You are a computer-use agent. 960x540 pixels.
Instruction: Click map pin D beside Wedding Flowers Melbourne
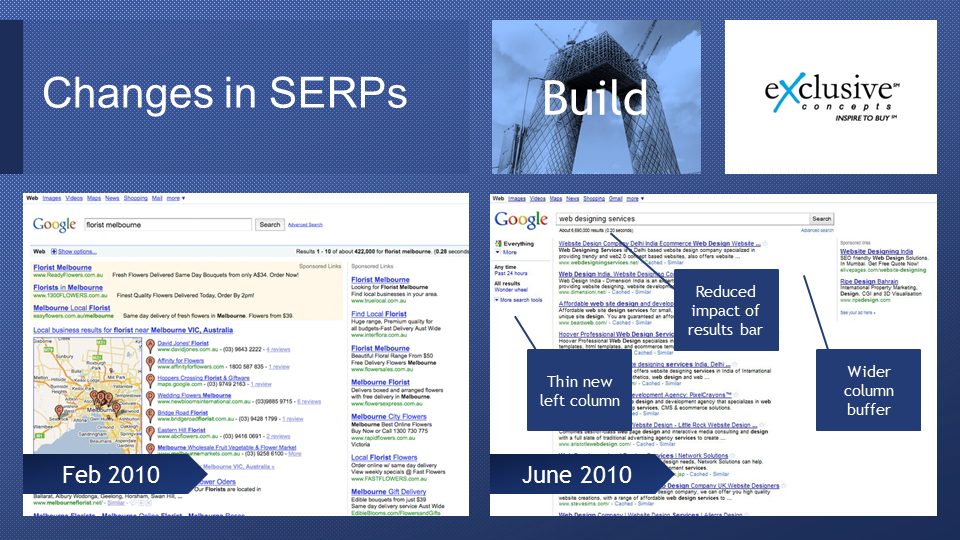pos(150,398)
